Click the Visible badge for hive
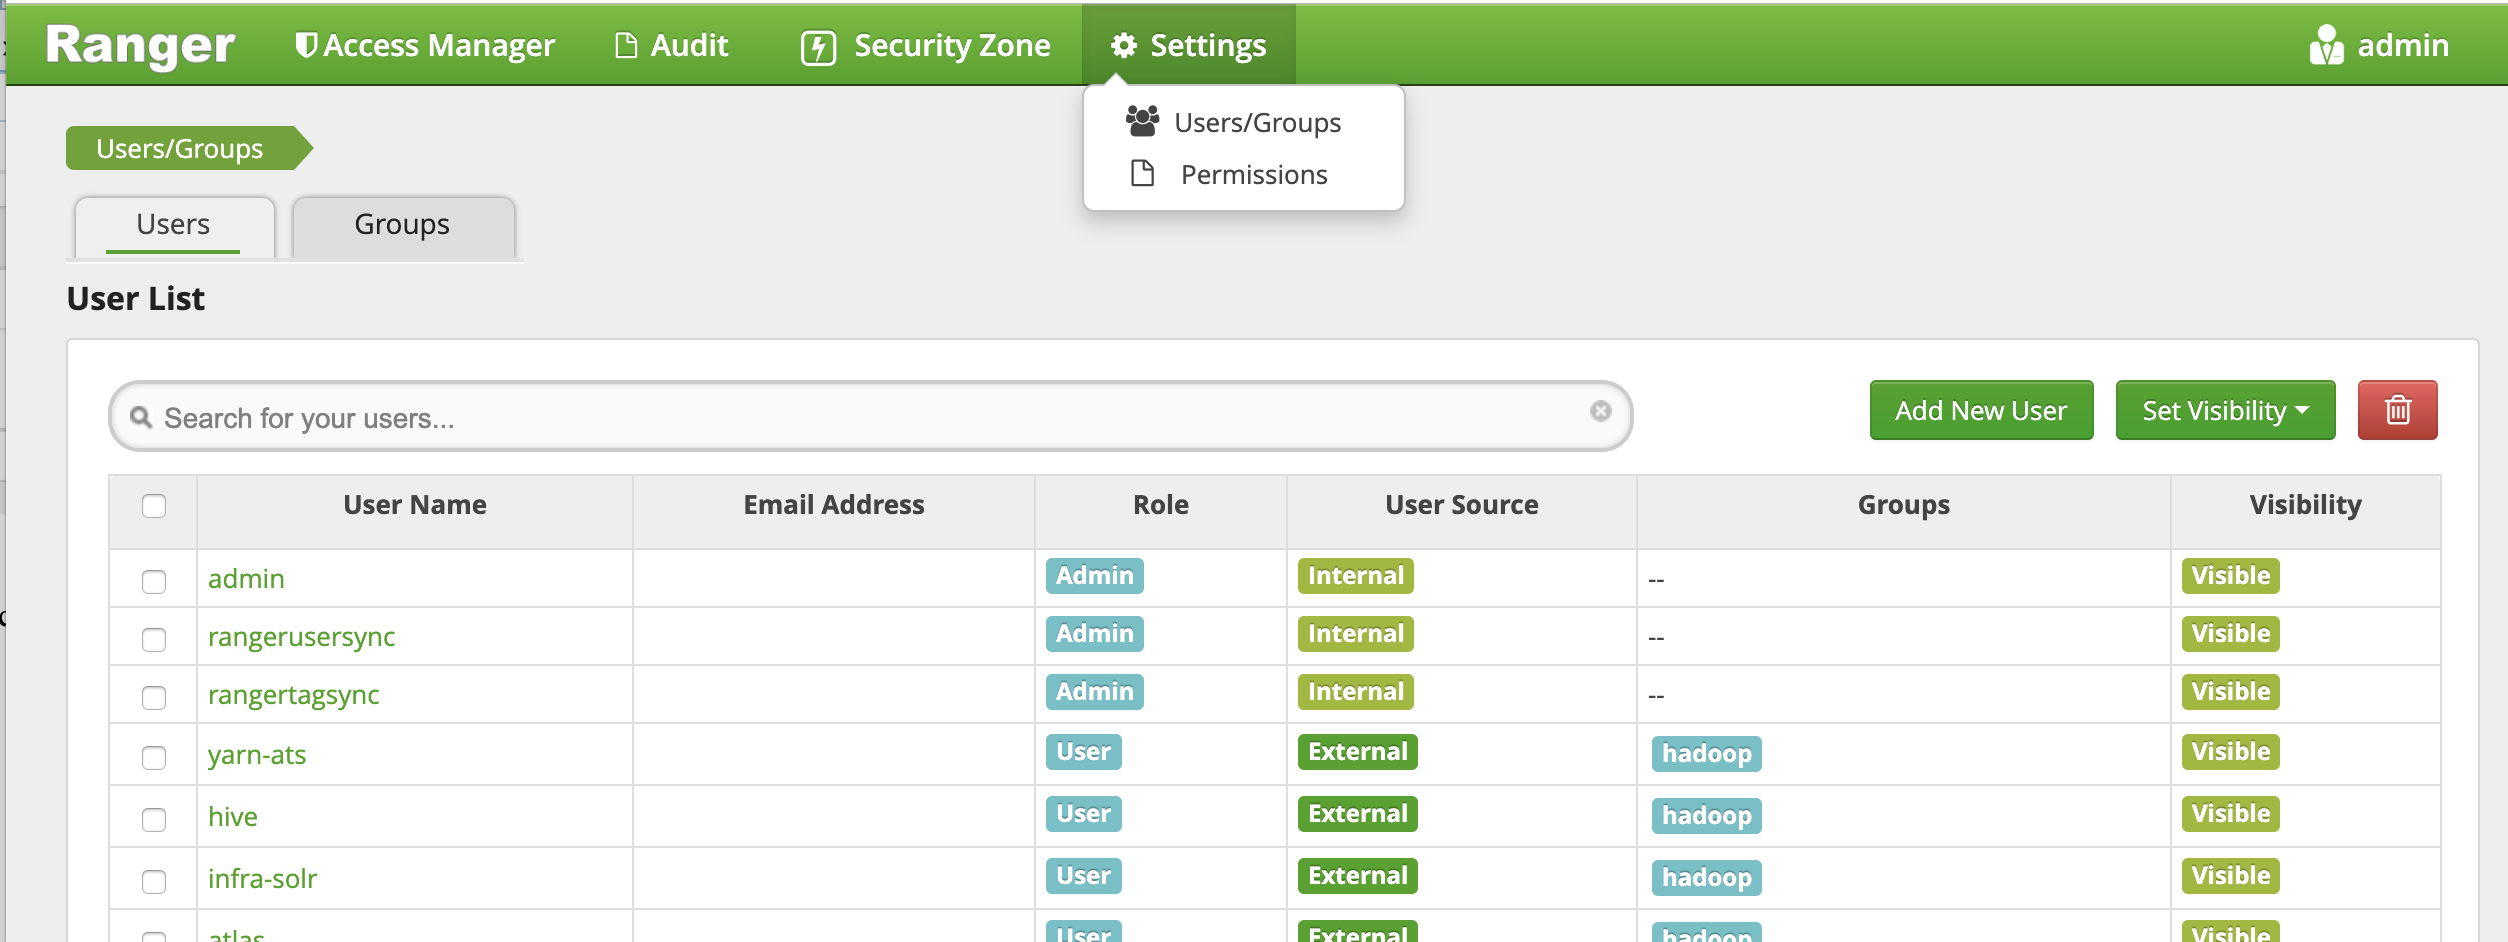 point(2231,814)
